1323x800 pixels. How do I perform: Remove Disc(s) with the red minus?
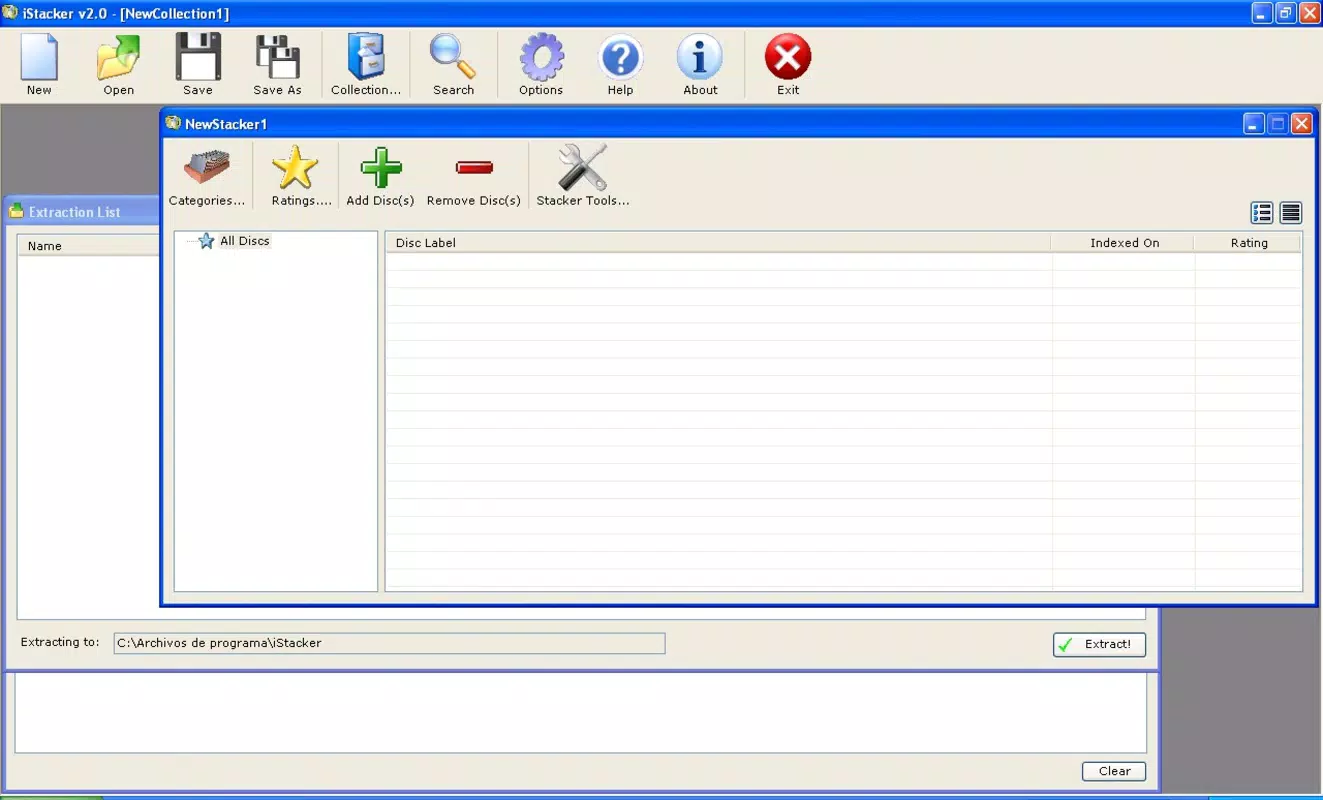point(474,176)
